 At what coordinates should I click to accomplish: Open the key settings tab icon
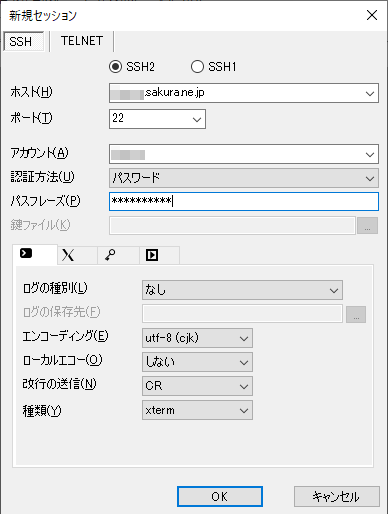[x=118, y=256]
